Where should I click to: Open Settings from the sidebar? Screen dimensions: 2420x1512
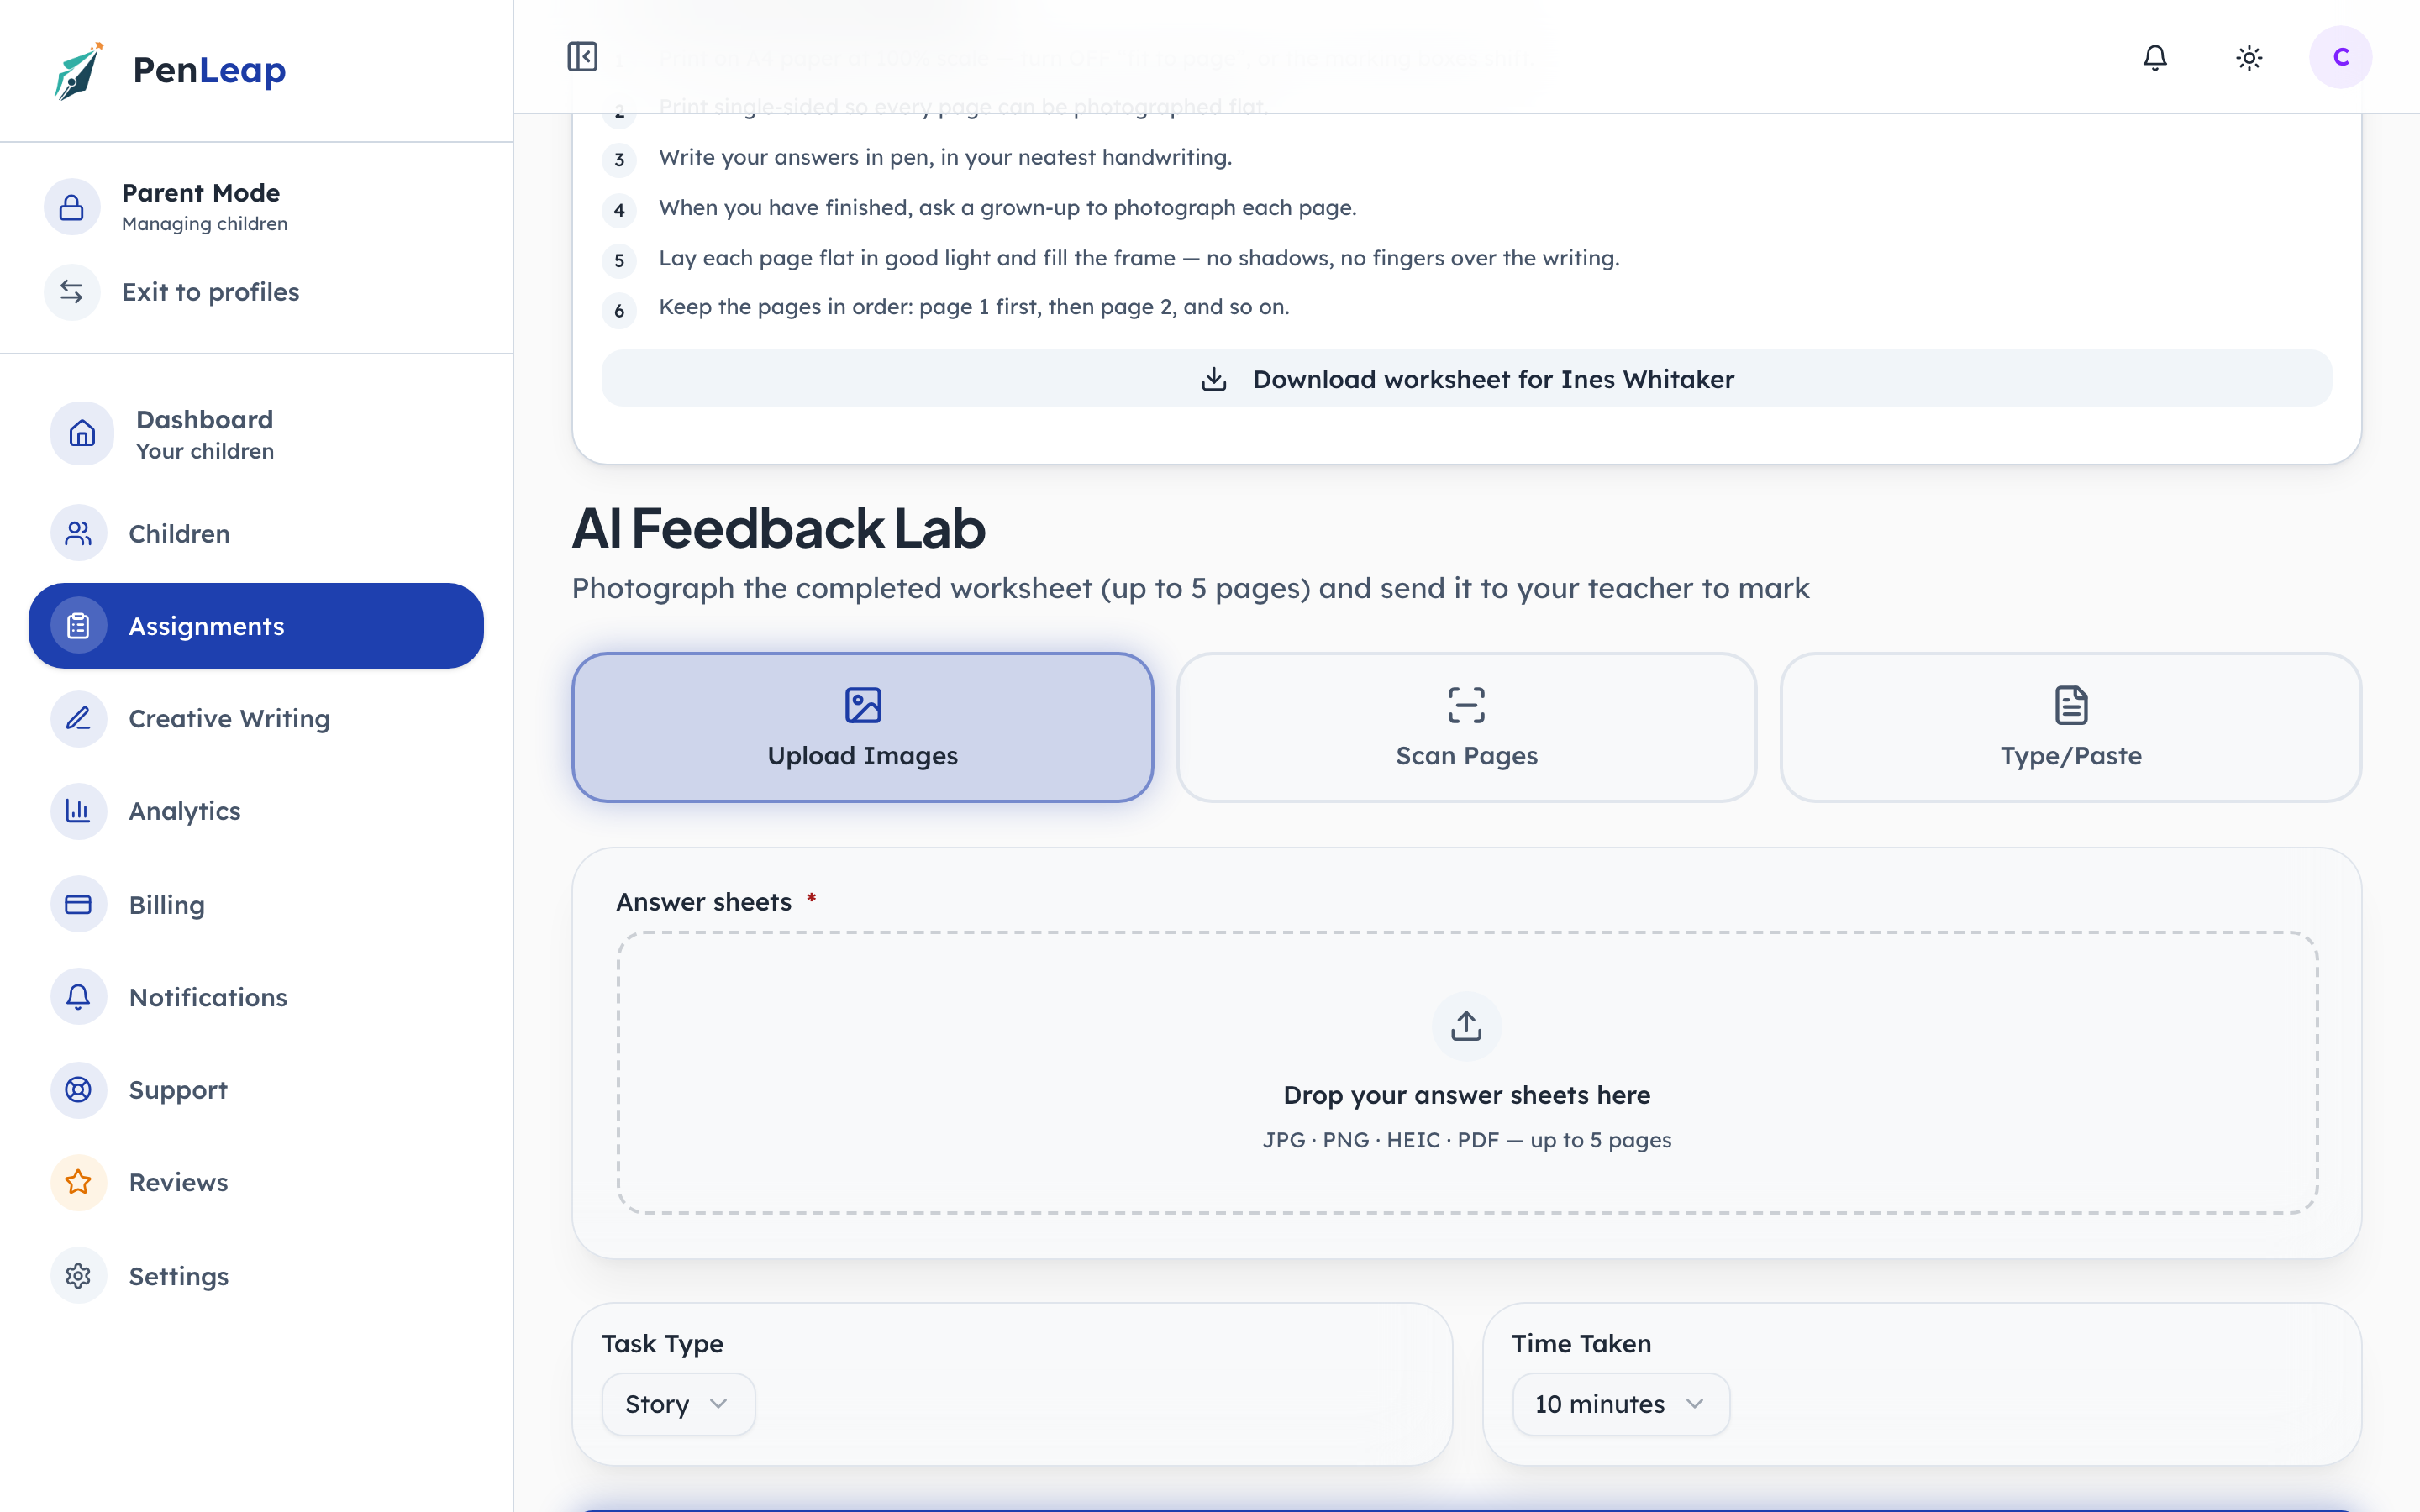point(256,1275)
